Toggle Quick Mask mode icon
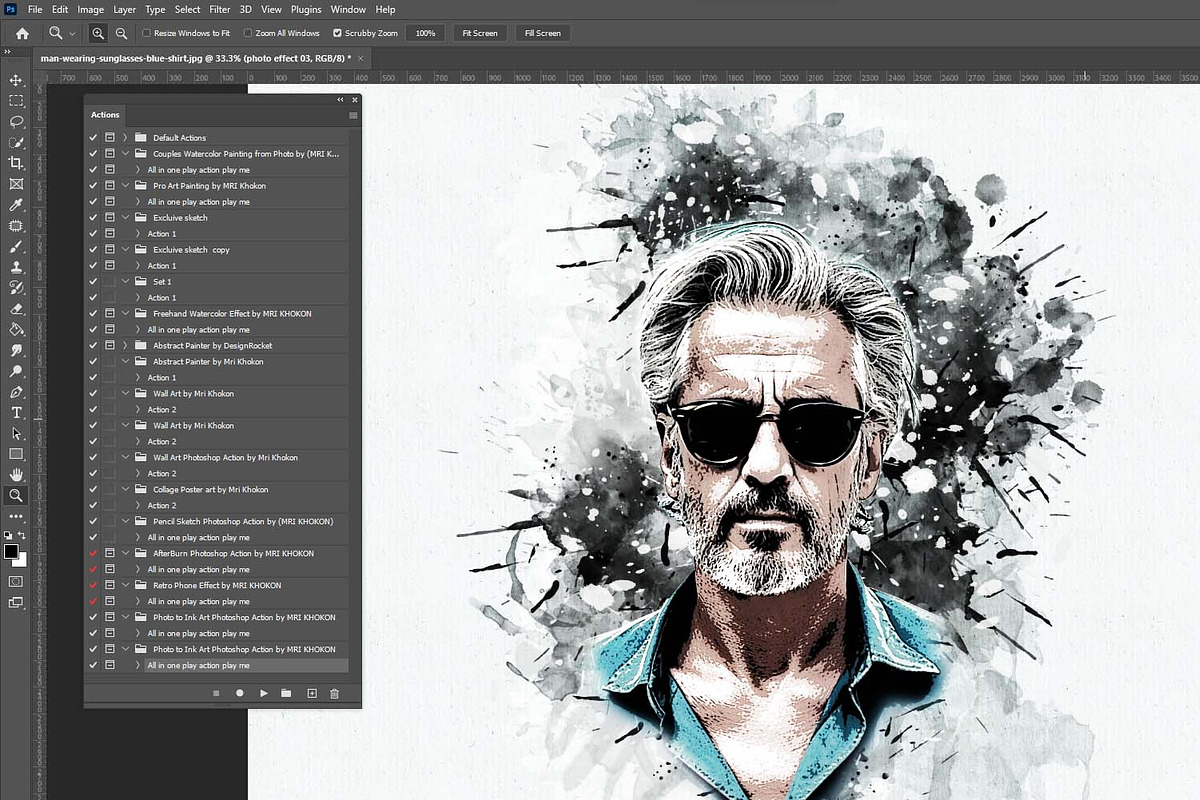The height and width of the screenshot is (800, 1200). point(16,581)
